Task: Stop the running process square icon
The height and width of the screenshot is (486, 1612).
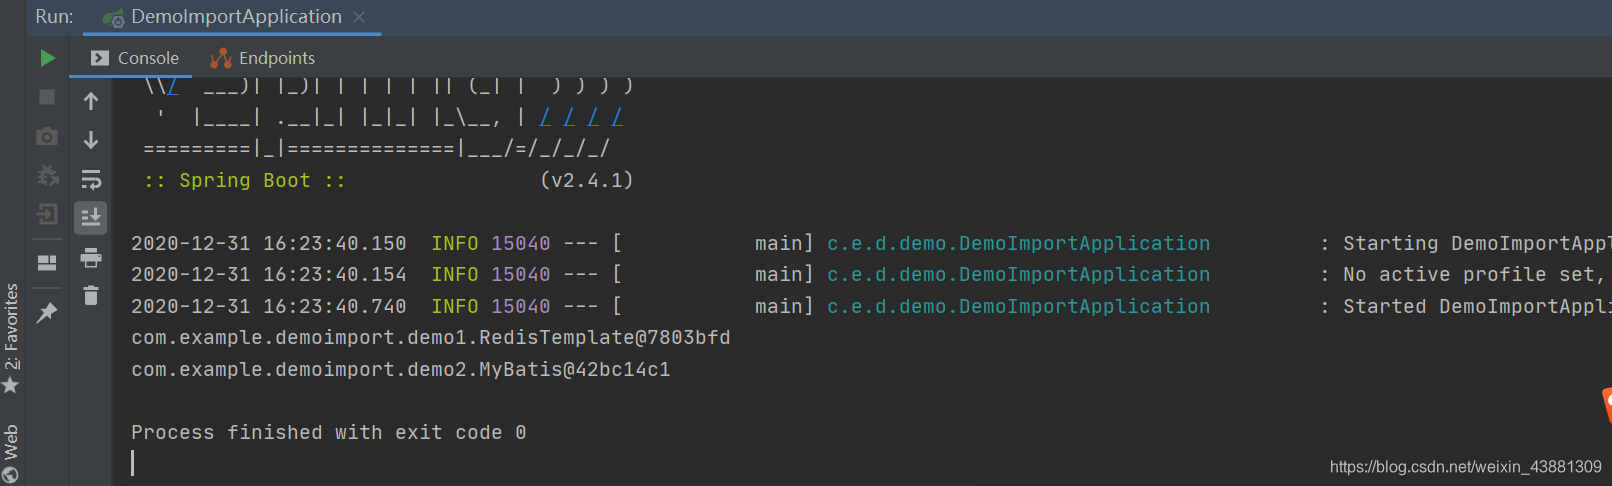Action: tap(47, 97)
